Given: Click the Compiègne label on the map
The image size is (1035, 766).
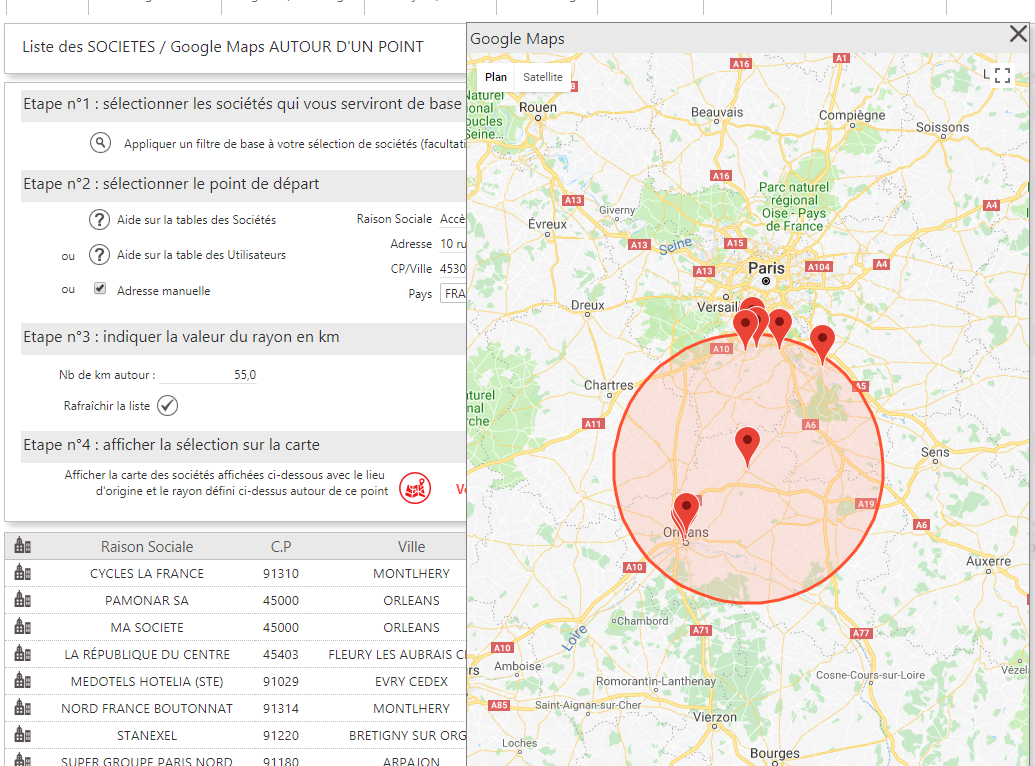Looking at the screenshot, I should 852,116.
